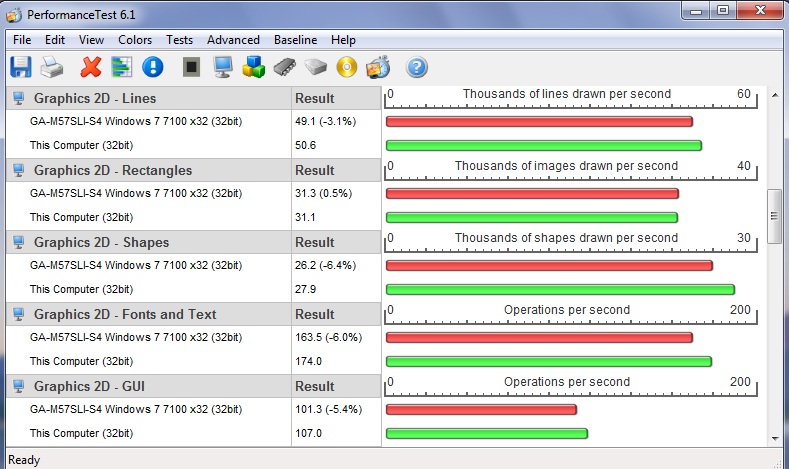
Task: Click the monitor icon beside Graphics 2D - Lines
Action: pyautogui.click(x=19, y=98)
